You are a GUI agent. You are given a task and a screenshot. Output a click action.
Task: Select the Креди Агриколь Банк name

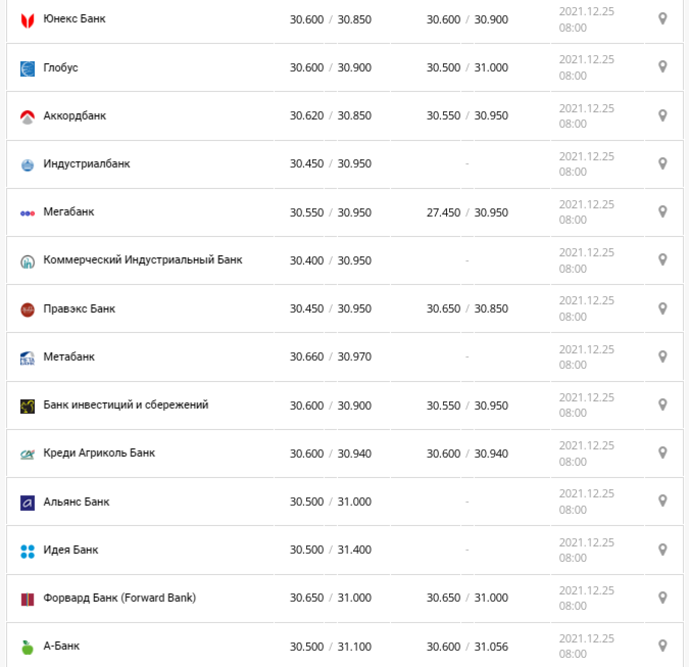(99, 453)
